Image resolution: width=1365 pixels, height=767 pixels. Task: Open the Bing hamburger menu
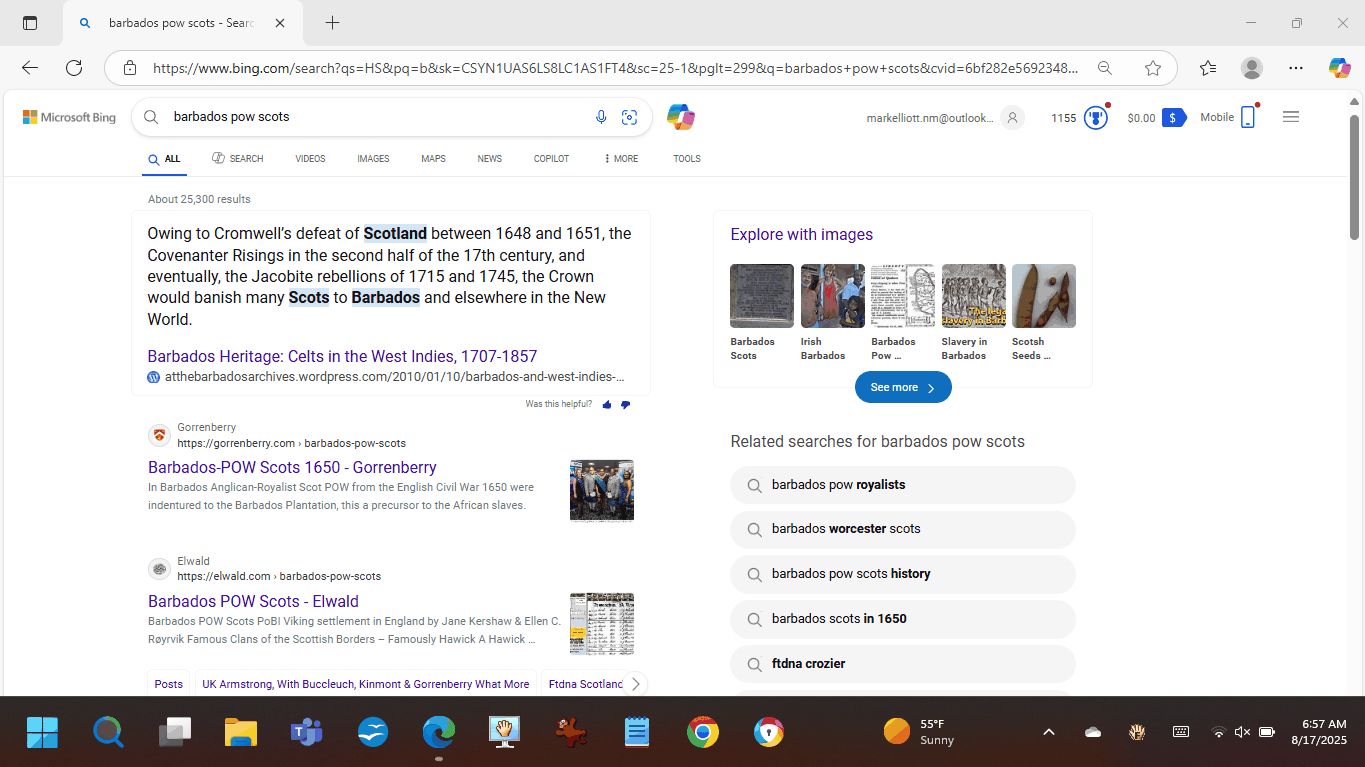[x=1290, y=117]
